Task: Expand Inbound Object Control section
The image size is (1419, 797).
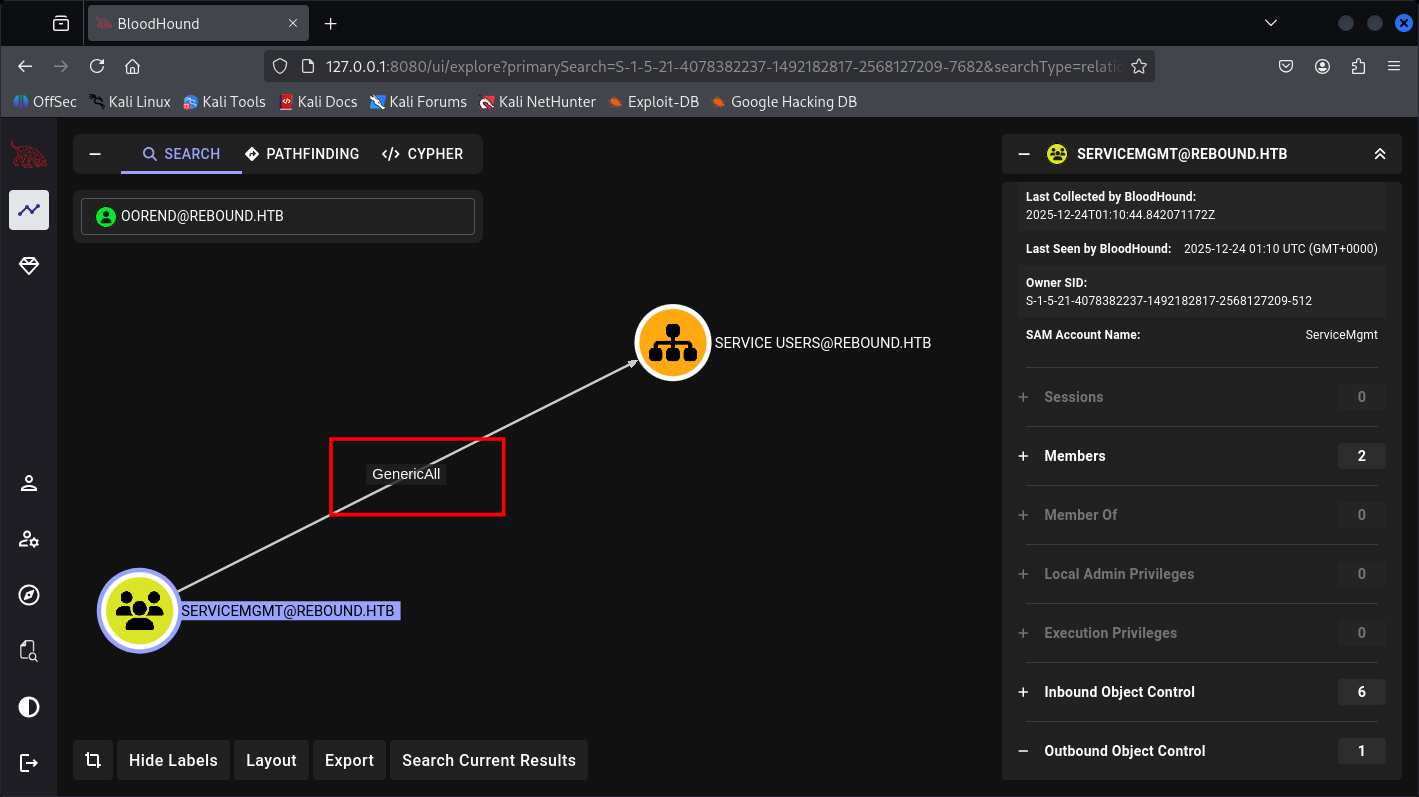Action: (1023, 692)
